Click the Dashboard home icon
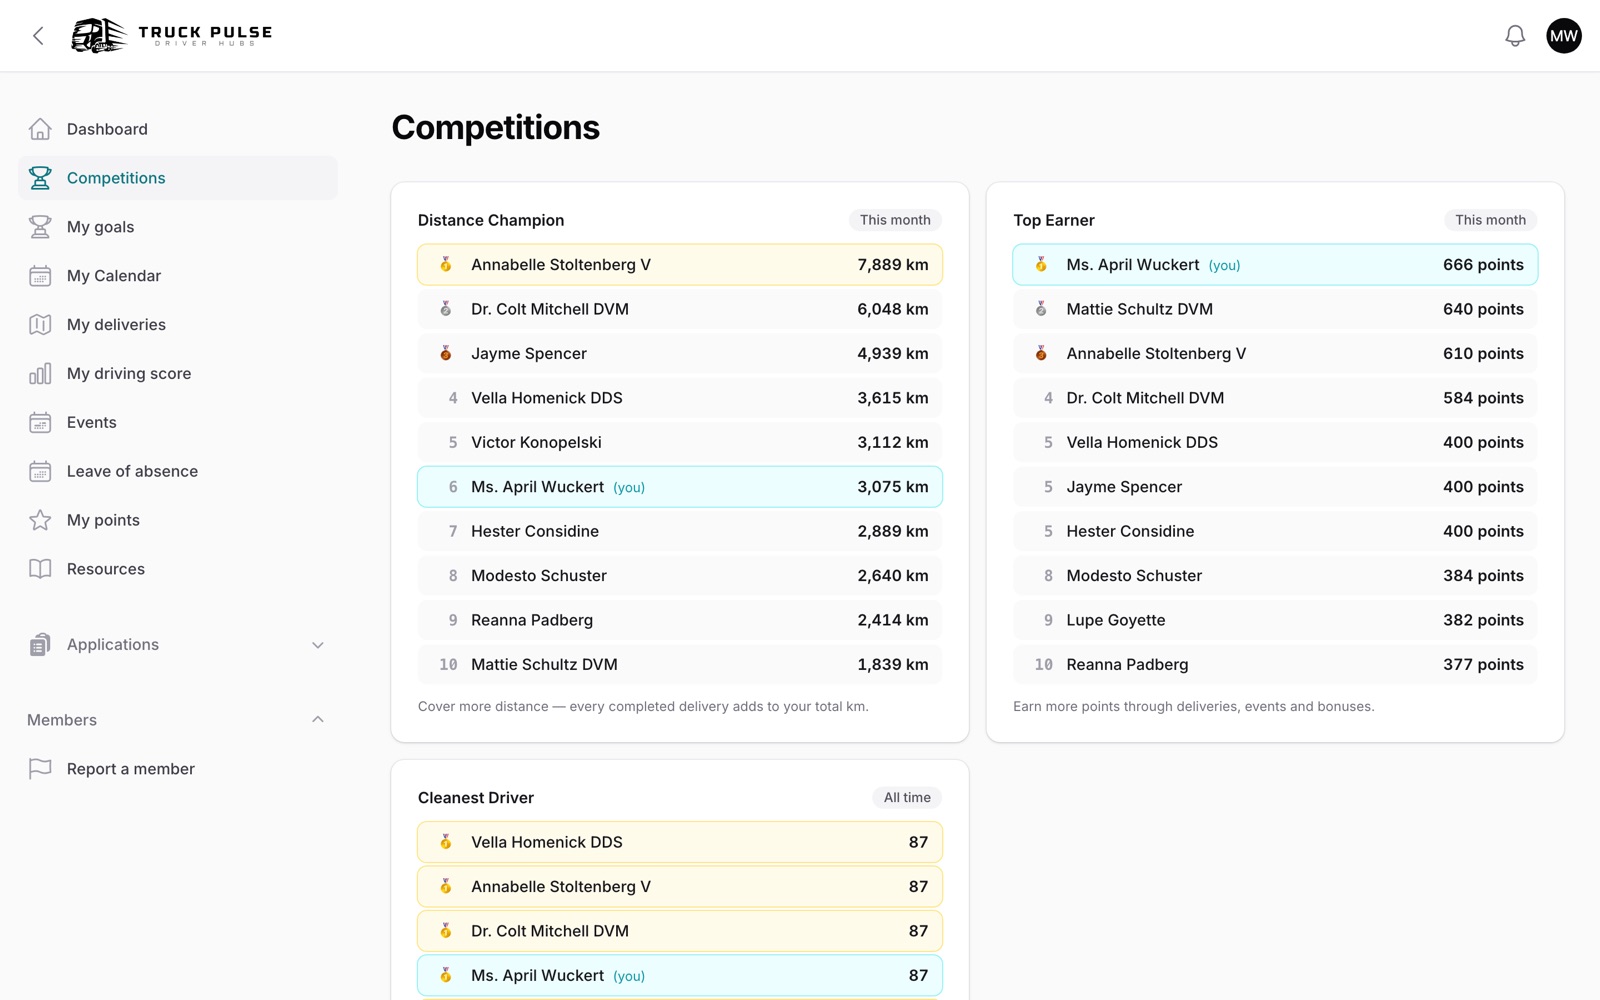 click(x=40, y=129)
